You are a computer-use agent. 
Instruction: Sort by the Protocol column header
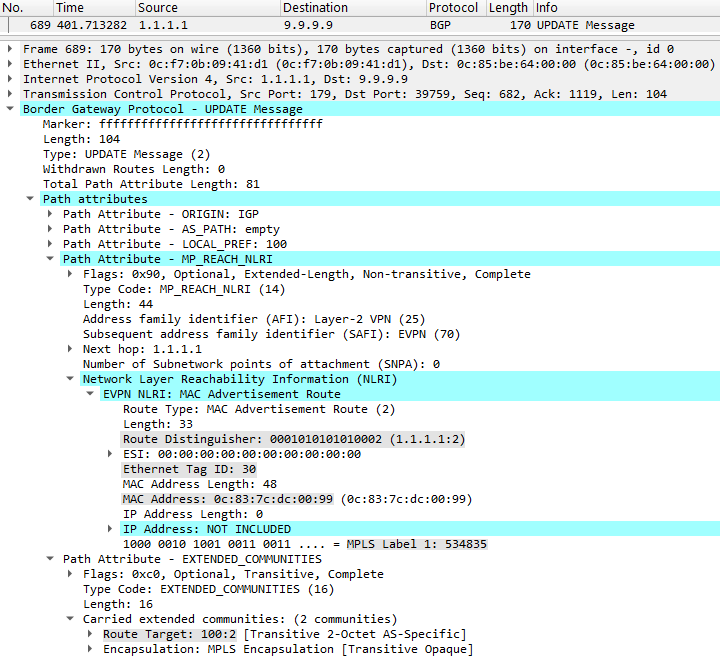pyautogui.click(x=456, y=8)
